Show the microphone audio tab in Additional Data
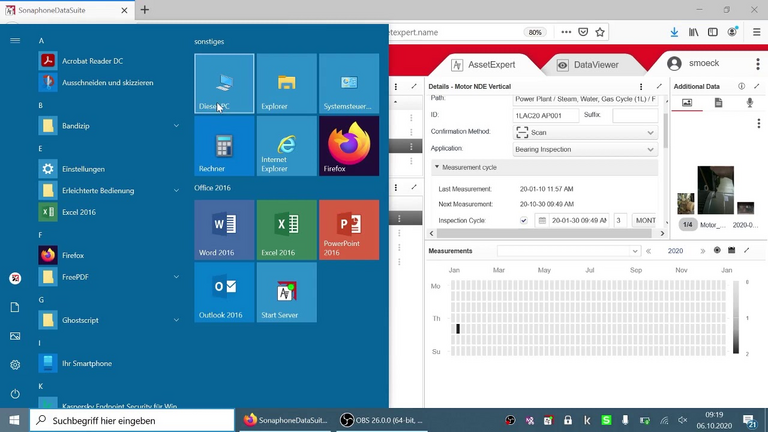 pyautogui.click(x=749, y=103)
